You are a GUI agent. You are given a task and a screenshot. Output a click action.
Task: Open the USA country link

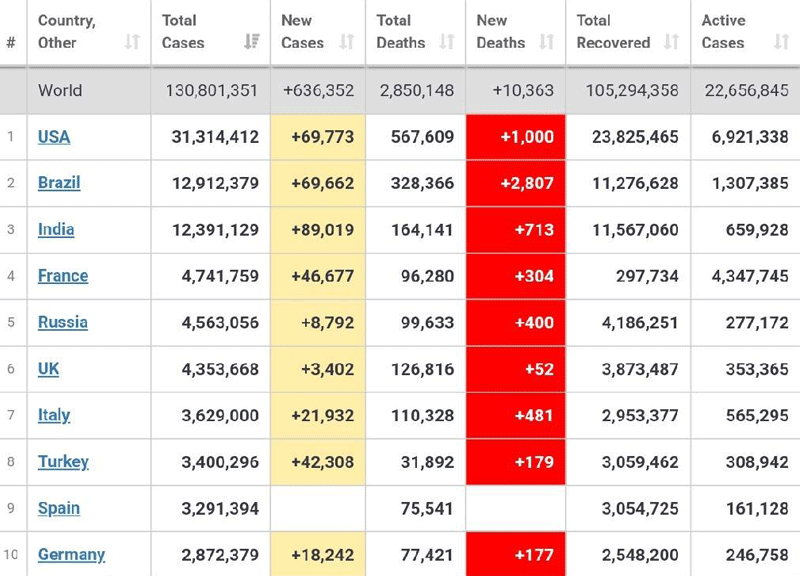[54, 137]
